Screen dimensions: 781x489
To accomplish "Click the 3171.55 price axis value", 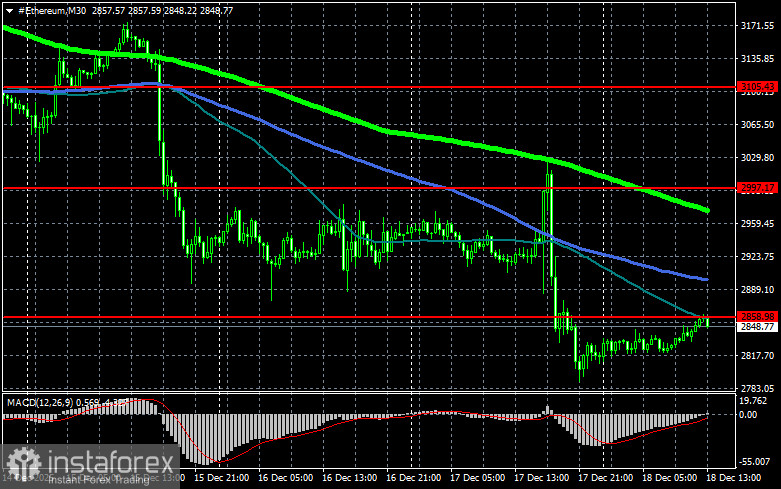I will point(758,26).
